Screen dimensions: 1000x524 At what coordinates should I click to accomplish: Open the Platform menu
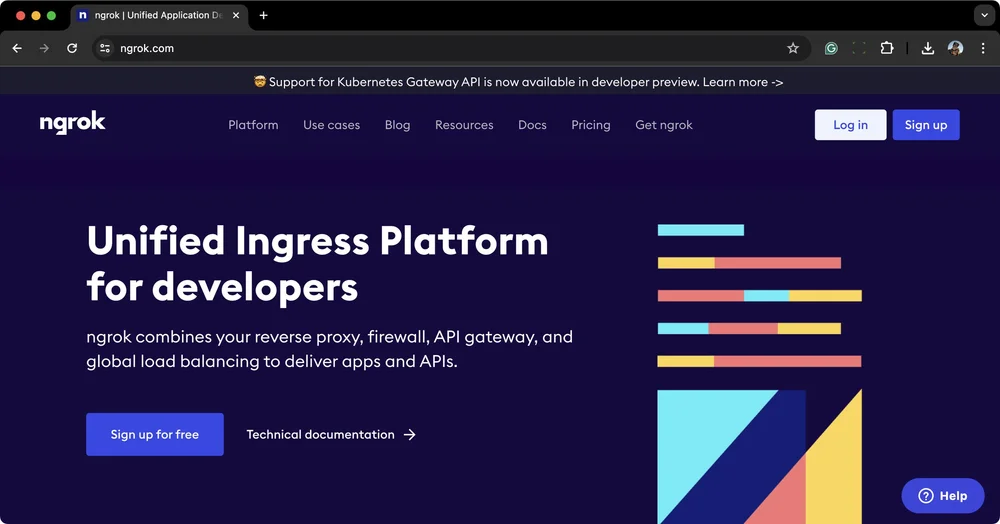pyautogui.click(x=253, y=125)
